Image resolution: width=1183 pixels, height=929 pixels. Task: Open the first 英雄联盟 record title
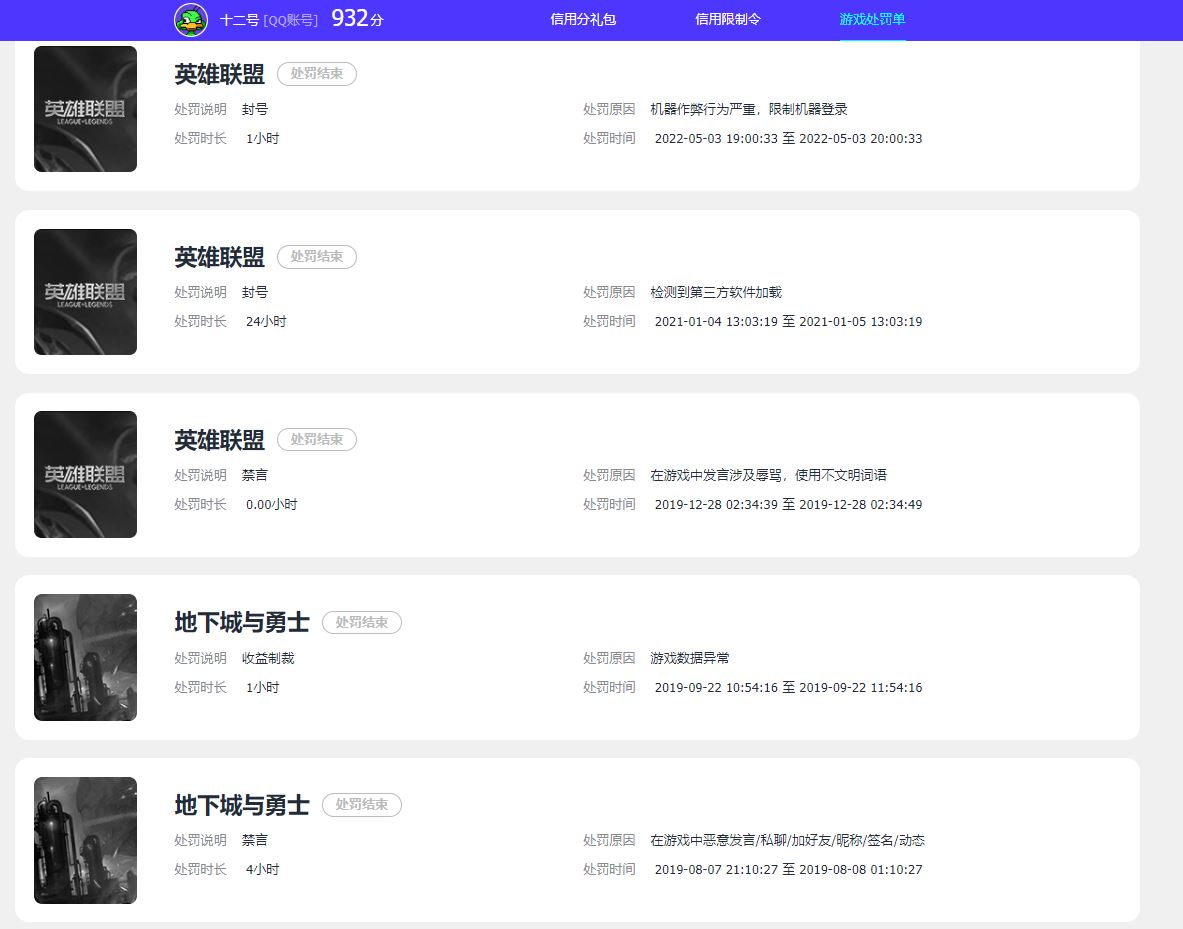point(218,73)
